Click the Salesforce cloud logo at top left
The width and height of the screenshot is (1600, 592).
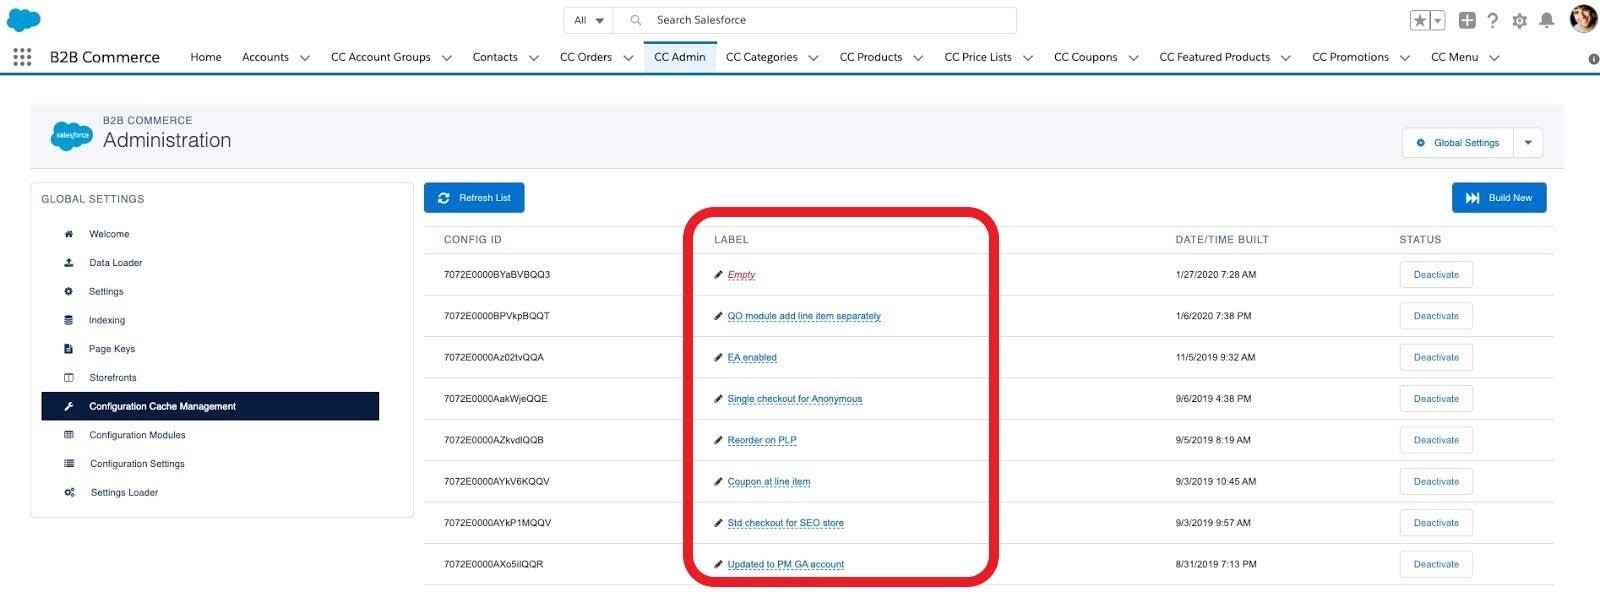(x=24, y=19)
